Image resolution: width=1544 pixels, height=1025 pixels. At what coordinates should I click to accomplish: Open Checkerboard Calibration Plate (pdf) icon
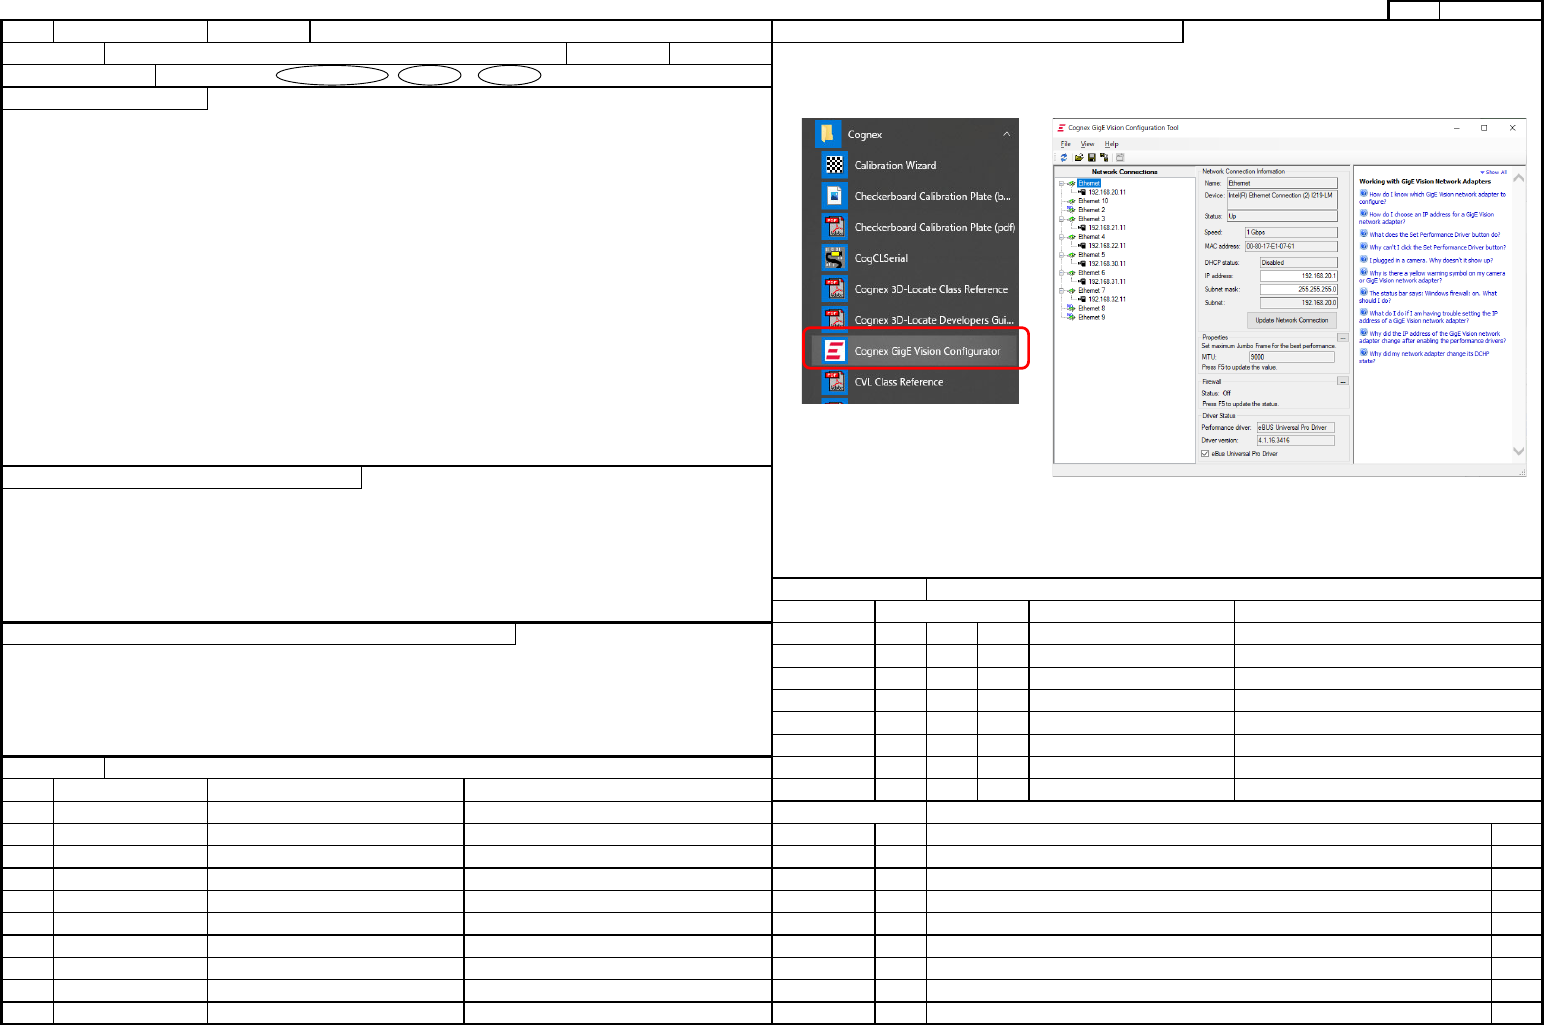tap(834, 227)
